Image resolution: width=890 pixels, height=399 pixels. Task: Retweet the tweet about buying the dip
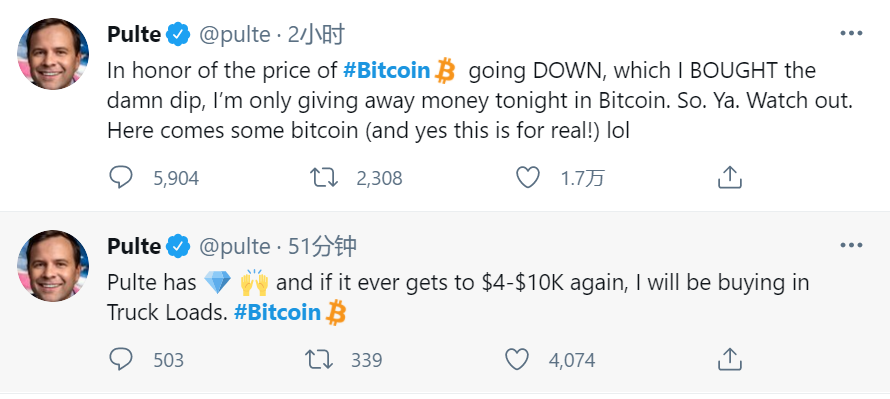pos(324,178)
